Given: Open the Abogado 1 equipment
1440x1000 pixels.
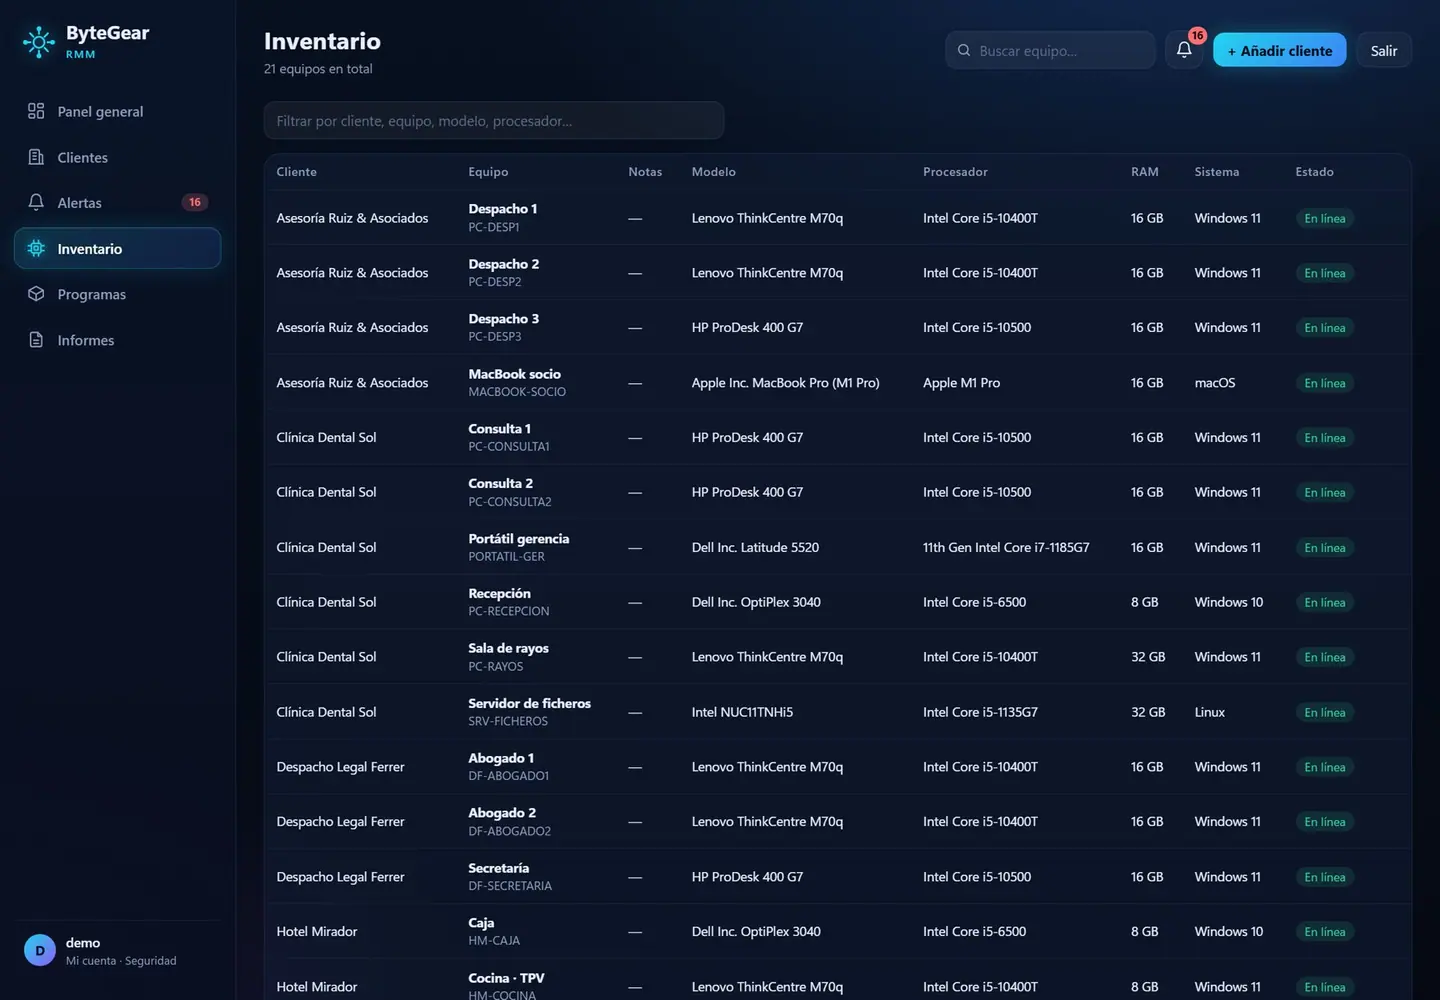Looking at the screenshot, I should (x=501, y=759).
